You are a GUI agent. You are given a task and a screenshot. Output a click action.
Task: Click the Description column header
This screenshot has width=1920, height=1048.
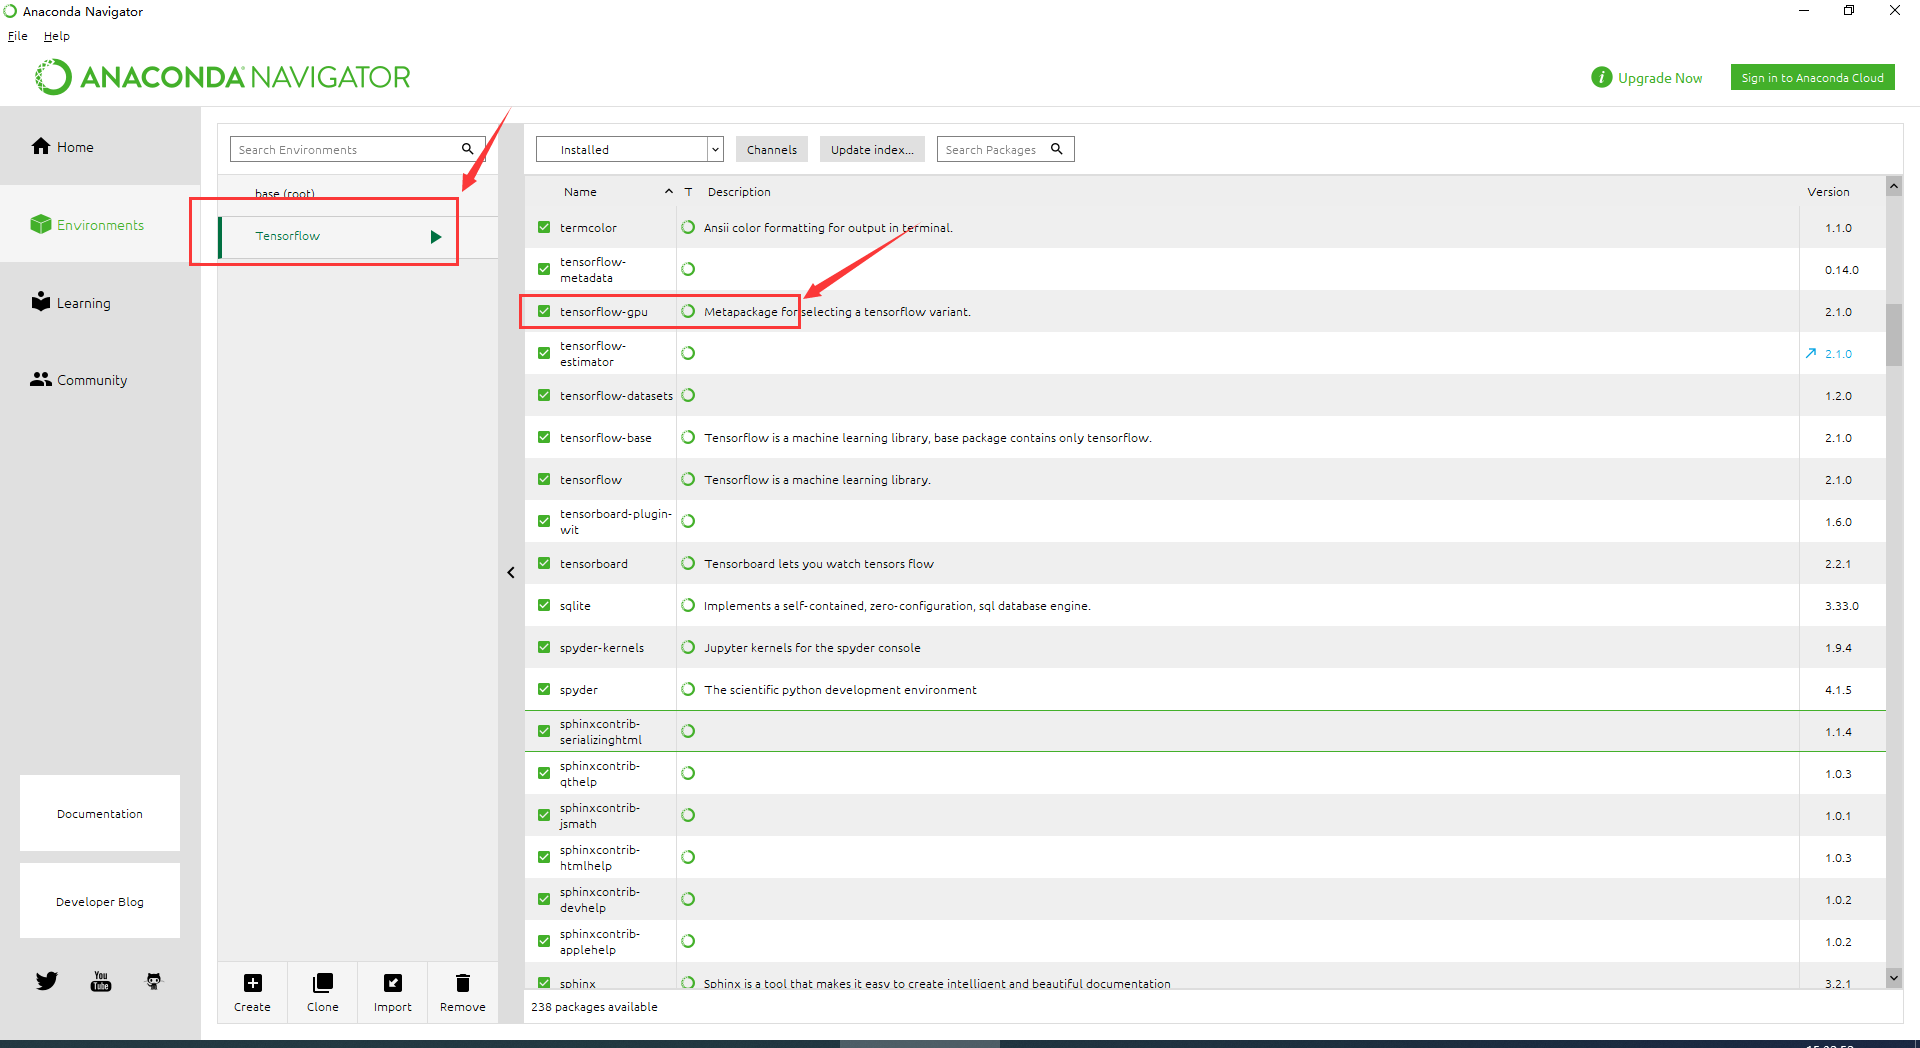point(739,191)
